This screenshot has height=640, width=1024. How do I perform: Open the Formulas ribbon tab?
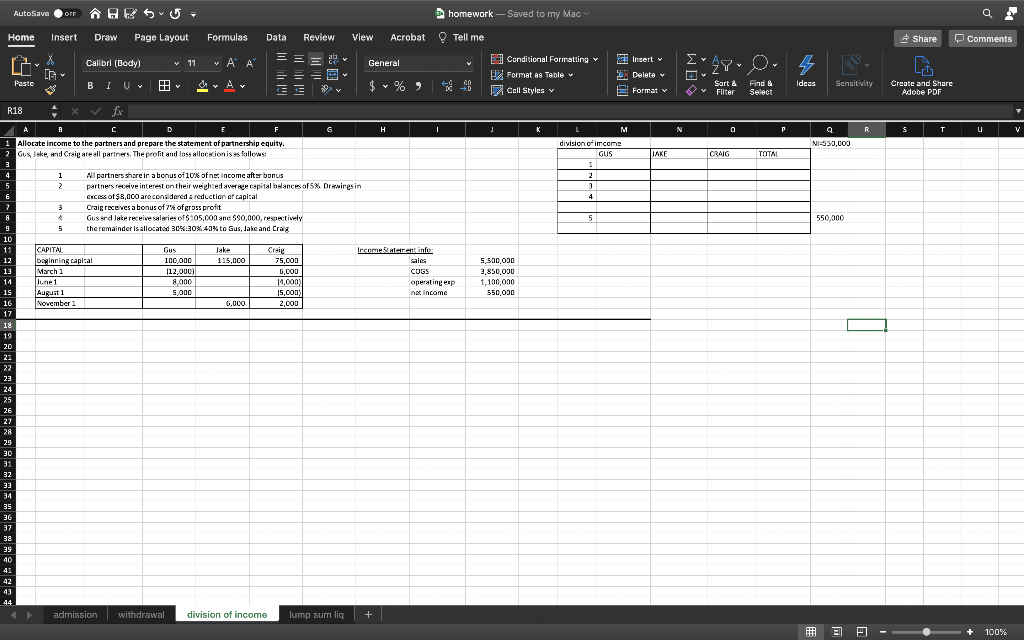pyautogui.click(x=227, y=38)
